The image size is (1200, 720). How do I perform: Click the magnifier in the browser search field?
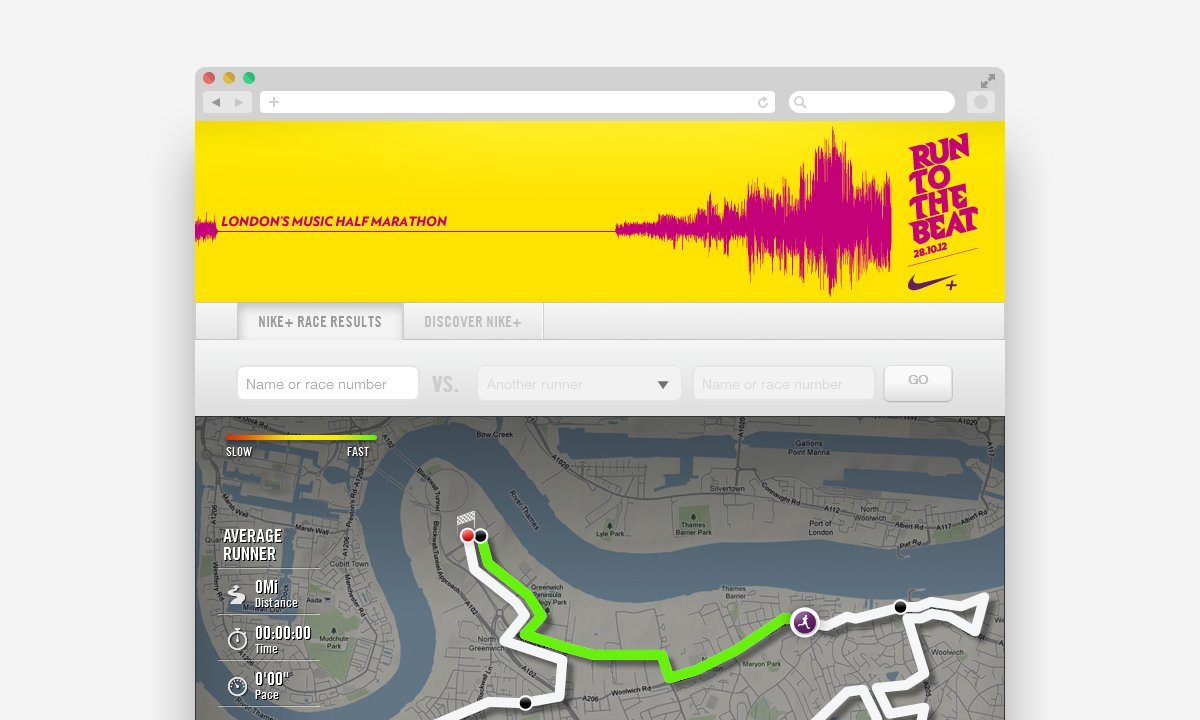click(x=800, y=101)
